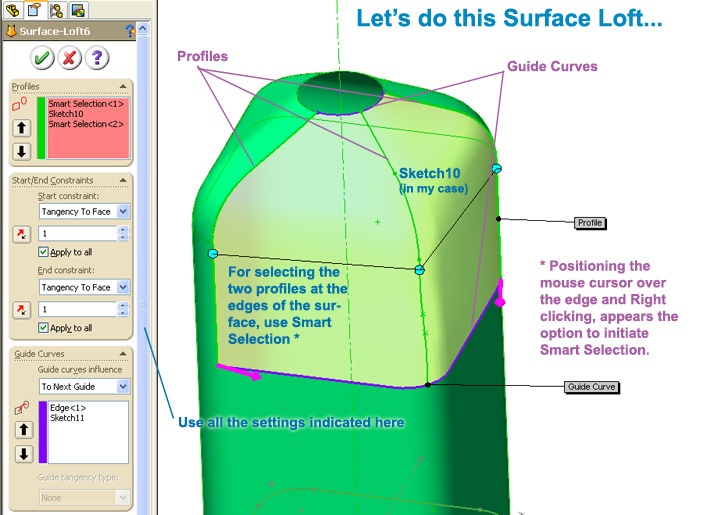Click magenta arrow handle on bottom-left edge
The height and width of the screenshot is (515, 707).
pyautogui.click(x=239, y=371)
